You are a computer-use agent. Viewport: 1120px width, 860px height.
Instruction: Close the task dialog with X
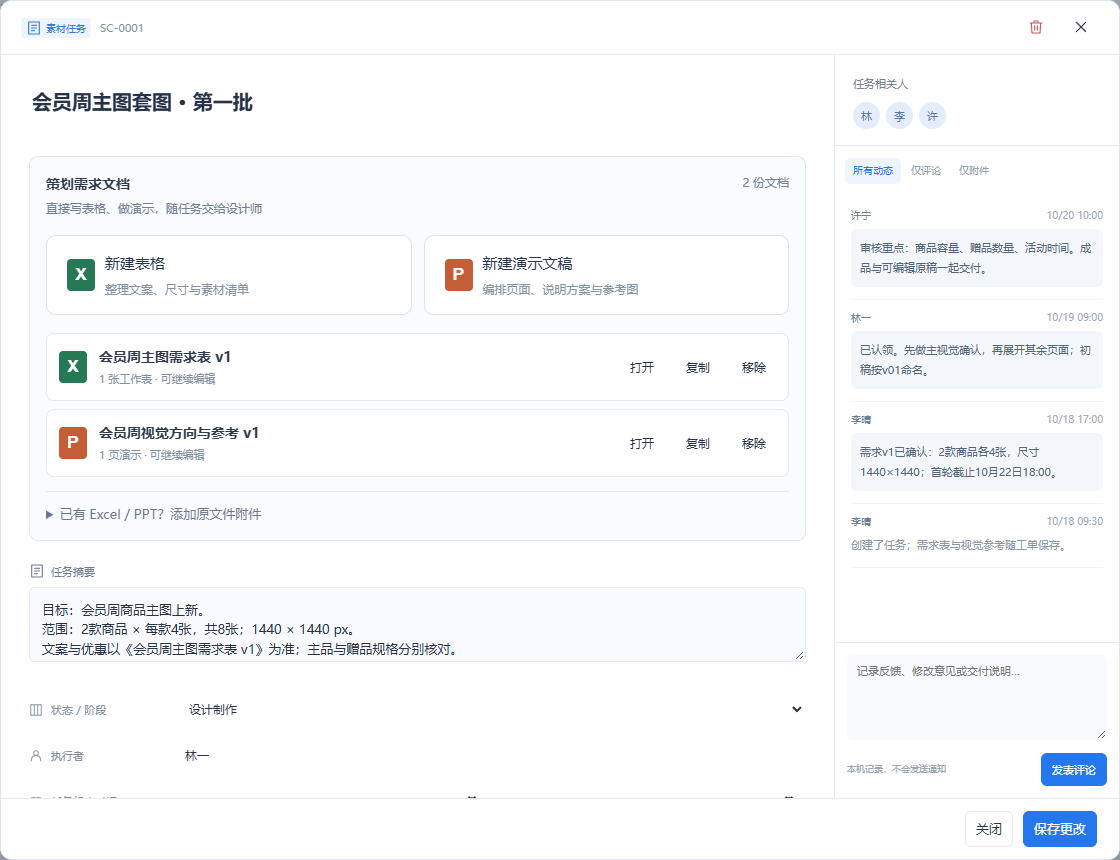[x=1081, y=27]
